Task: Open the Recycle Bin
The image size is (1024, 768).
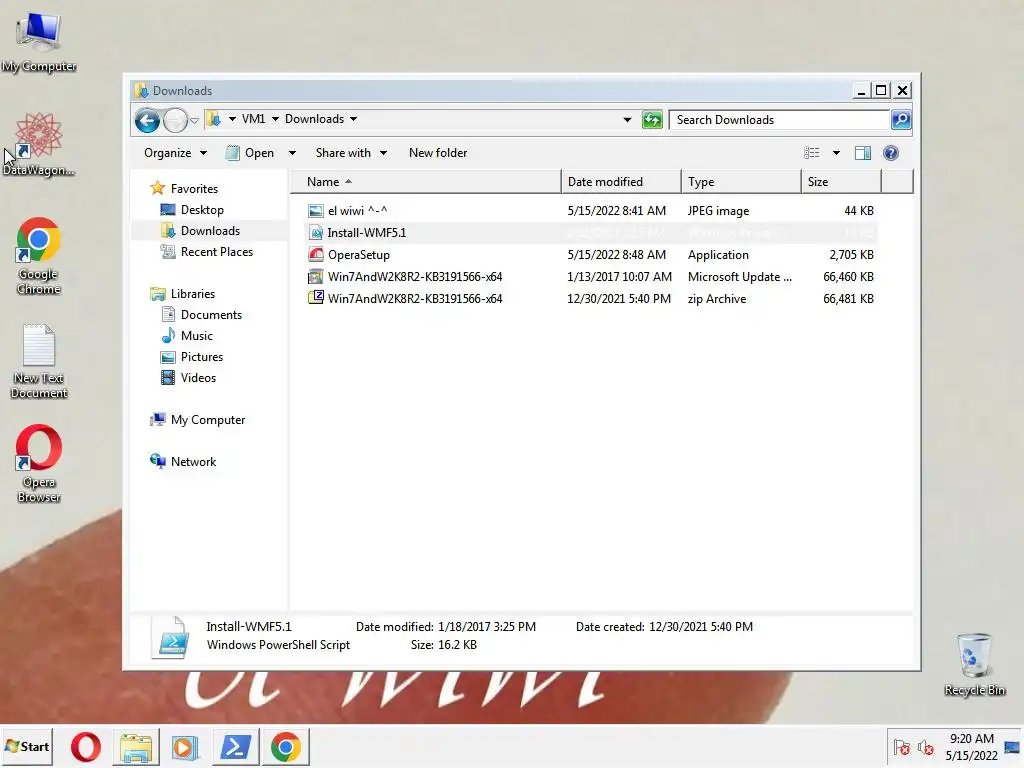Action: point(974,664)
